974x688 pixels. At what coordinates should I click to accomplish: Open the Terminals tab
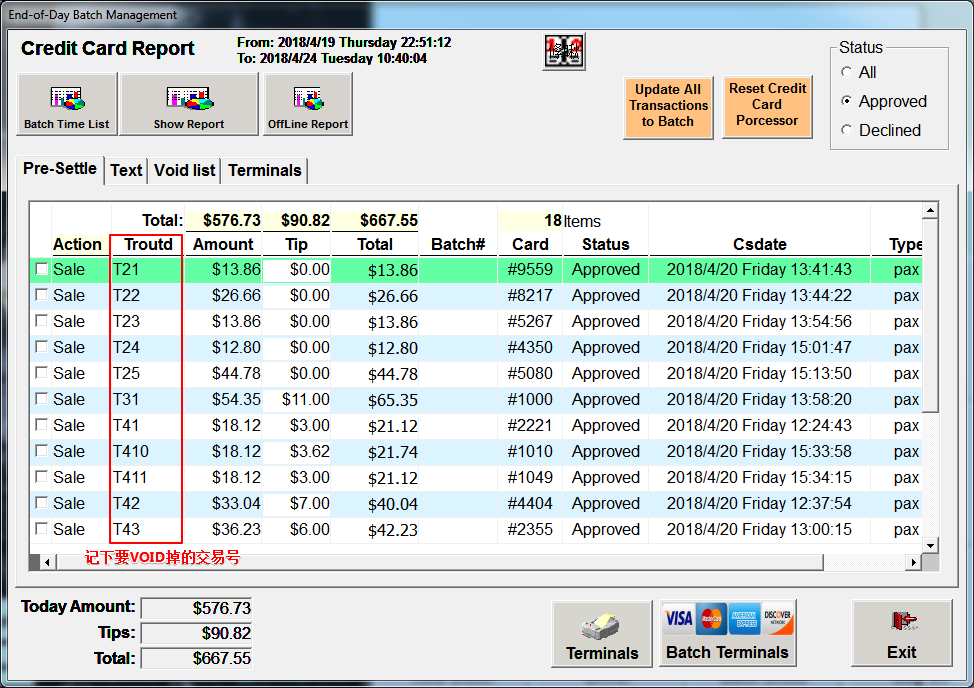[x=265, y=170]
